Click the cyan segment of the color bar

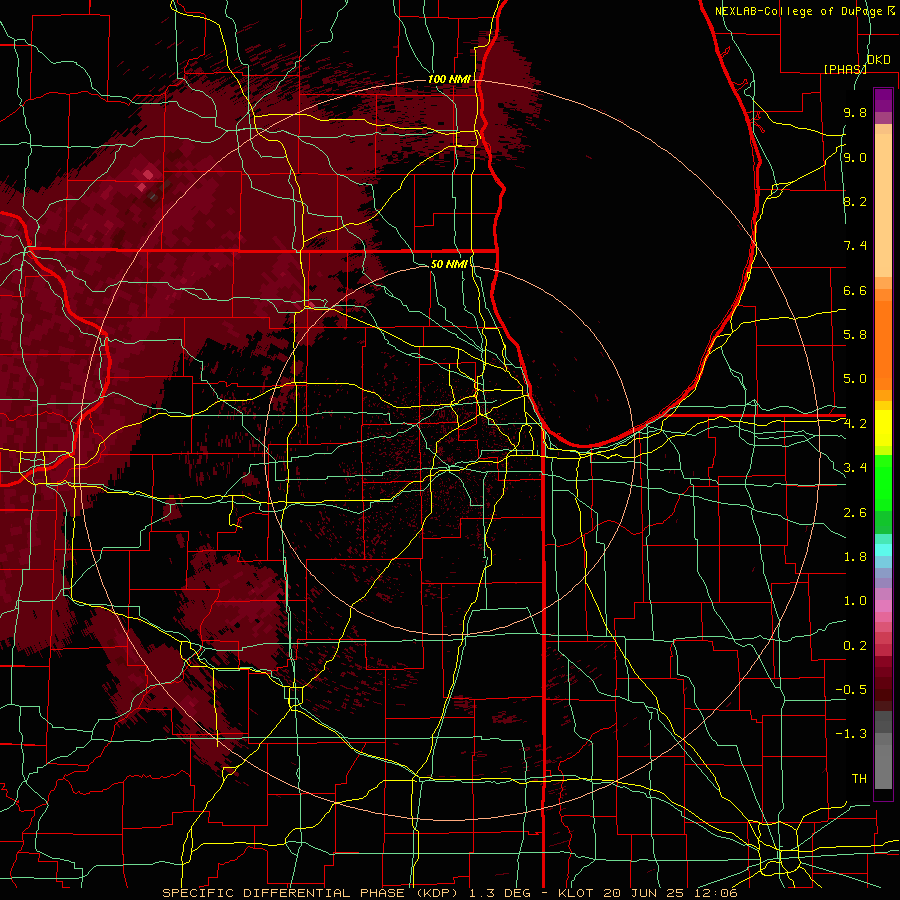(x=883, y=550)
